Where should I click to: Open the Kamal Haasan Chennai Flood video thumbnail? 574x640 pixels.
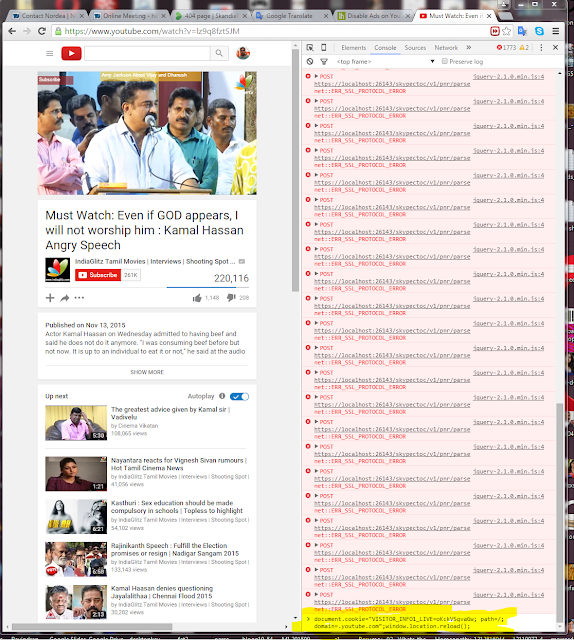76,602
